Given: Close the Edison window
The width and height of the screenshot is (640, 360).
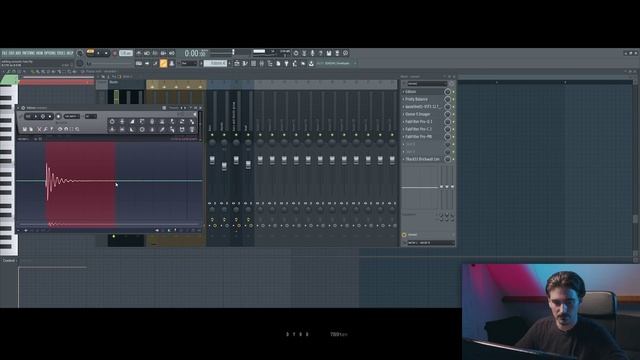Looking at the screenshot, I should [201, 108].
